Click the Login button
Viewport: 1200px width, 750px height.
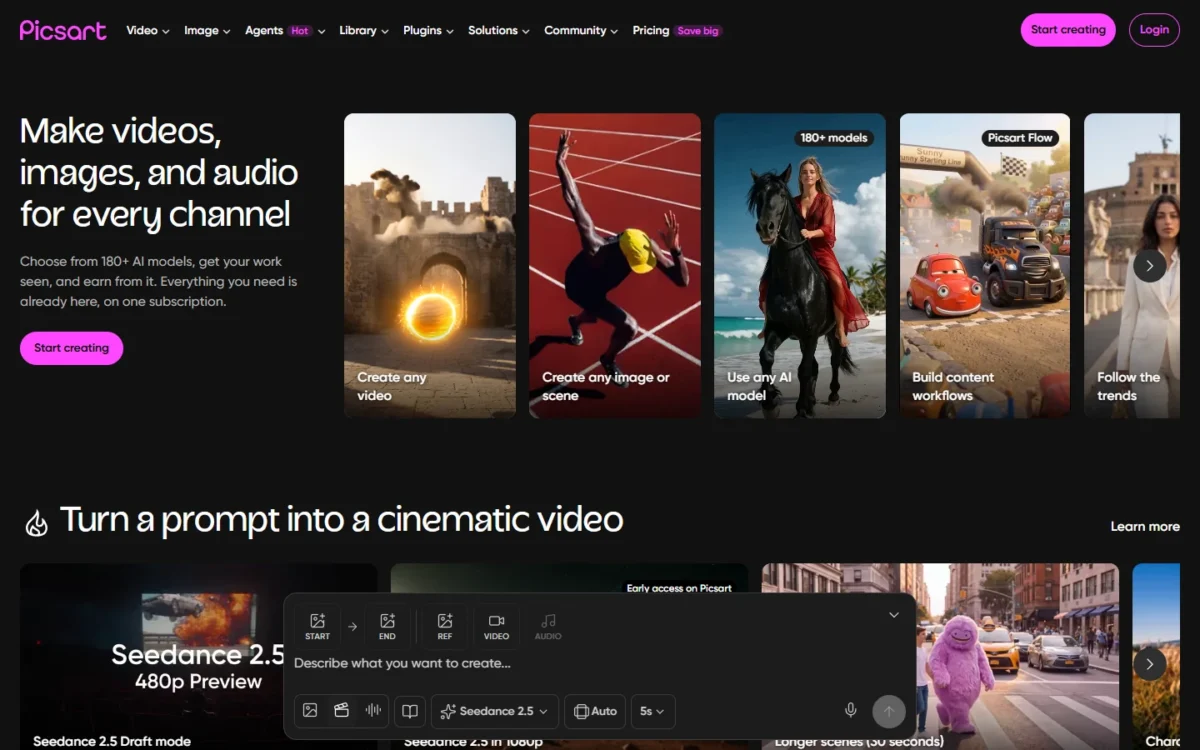pyautogui.click(x=1154, y=30)
